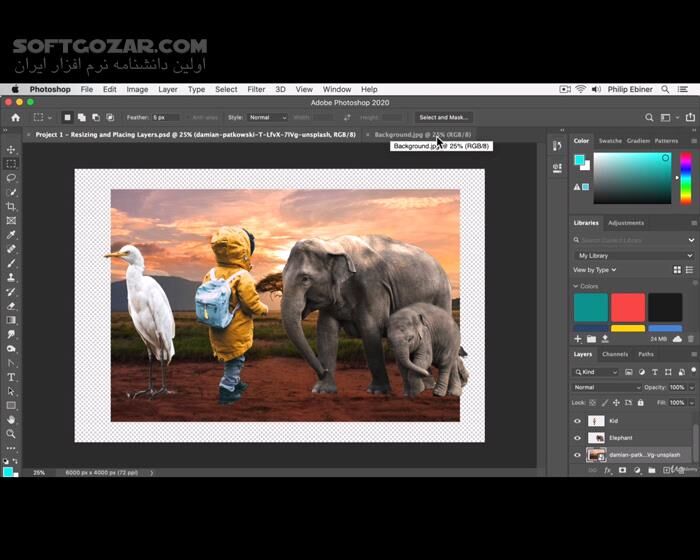Collapse the Colors section in Libraries
This screenshot has height=560, width=700.
(576, 286)
